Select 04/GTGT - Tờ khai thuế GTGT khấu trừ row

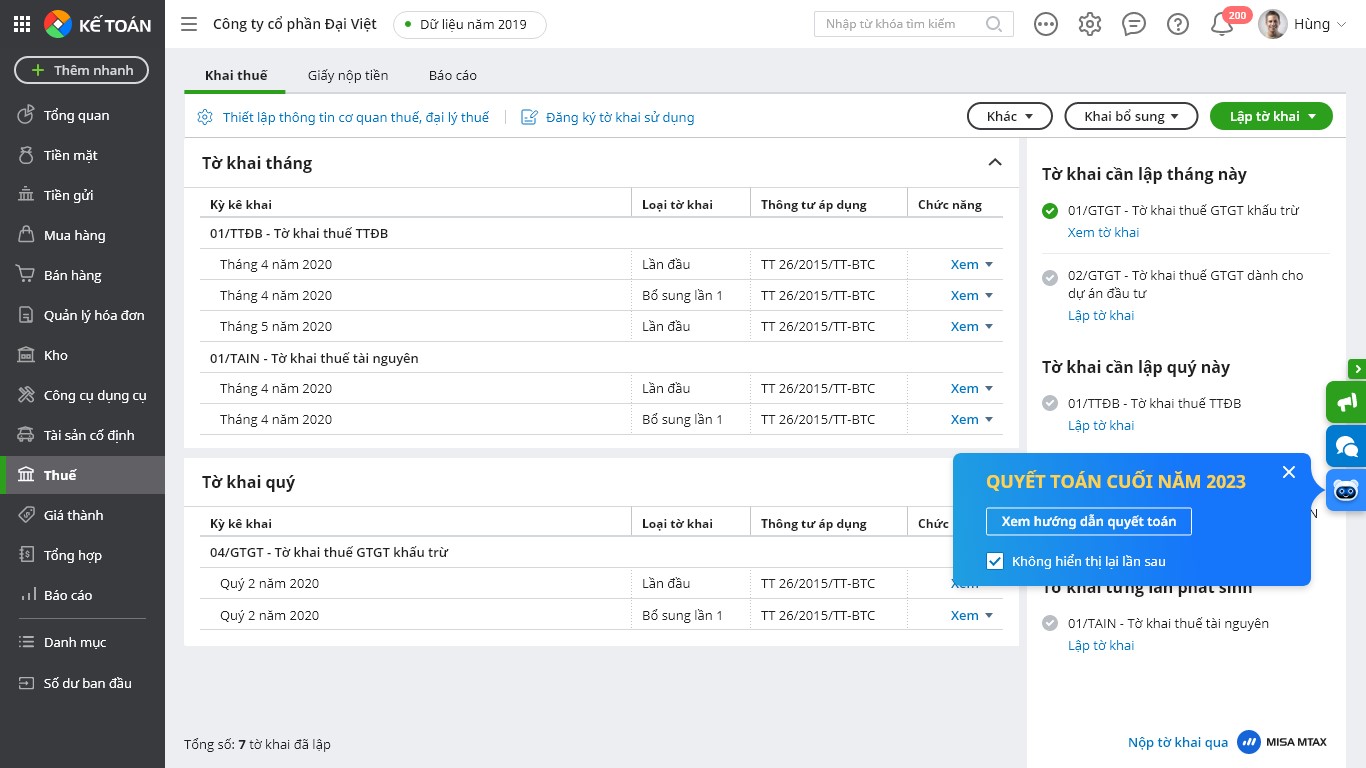(x=601, y=552)
